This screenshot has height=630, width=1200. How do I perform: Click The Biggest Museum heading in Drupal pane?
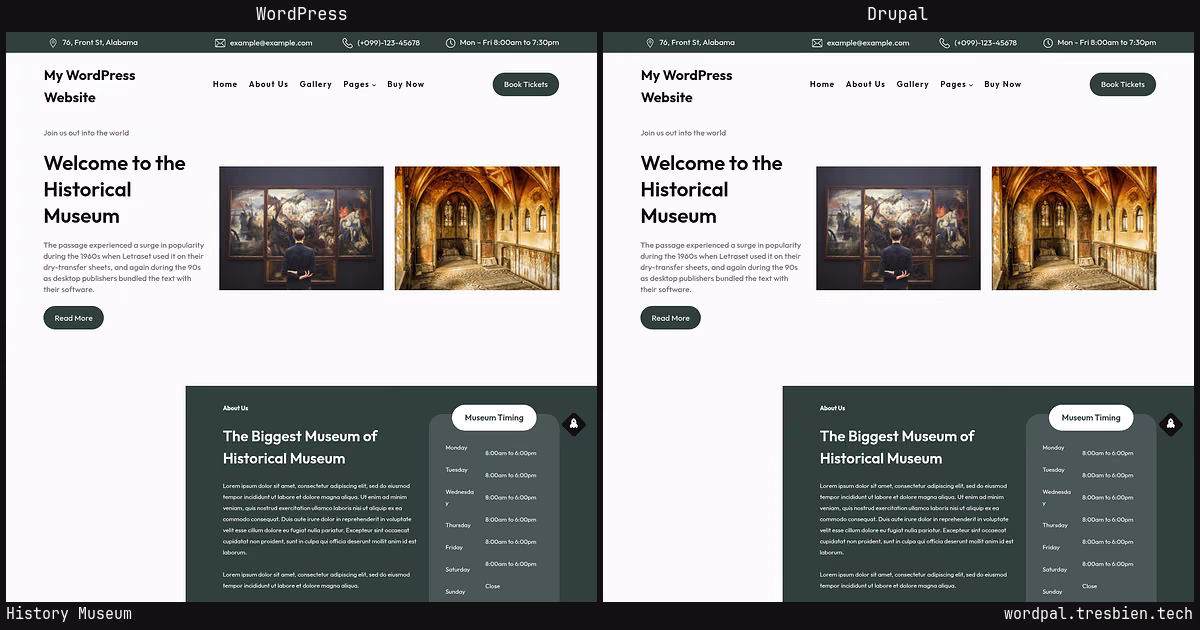[x=897, y=447]
